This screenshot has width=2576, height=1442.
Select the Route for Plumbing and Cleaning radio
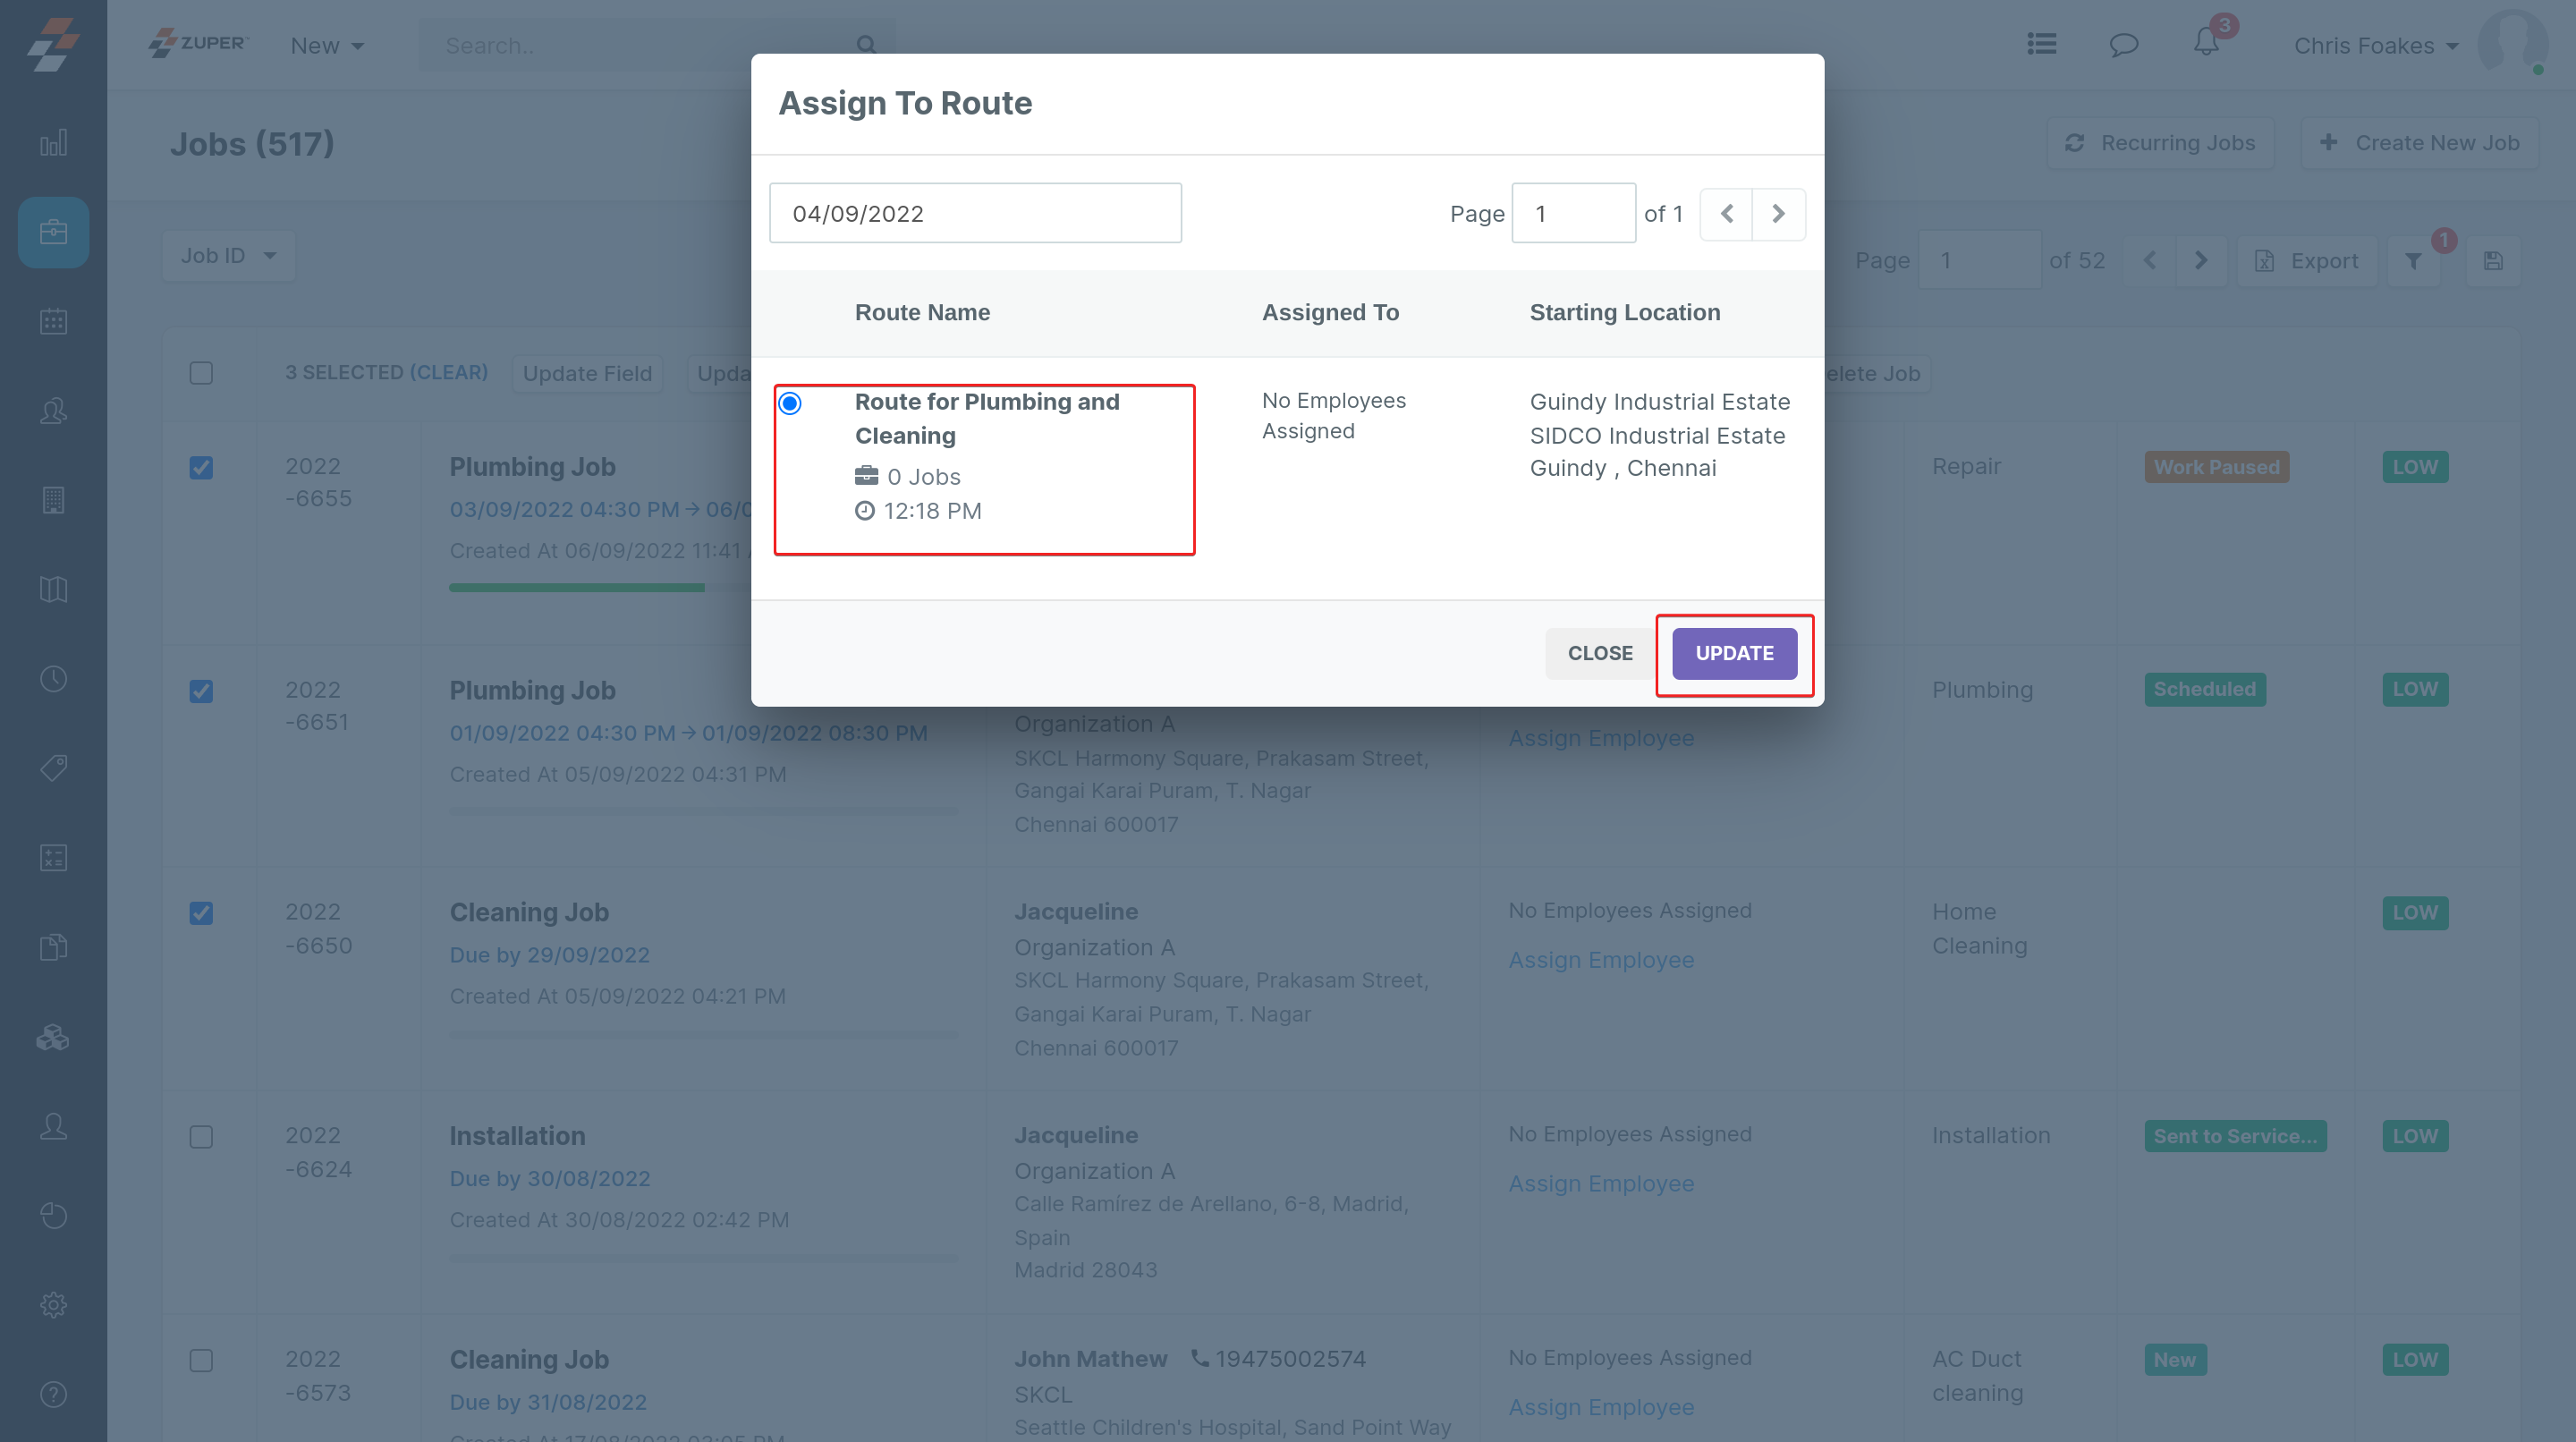point(790,403)
